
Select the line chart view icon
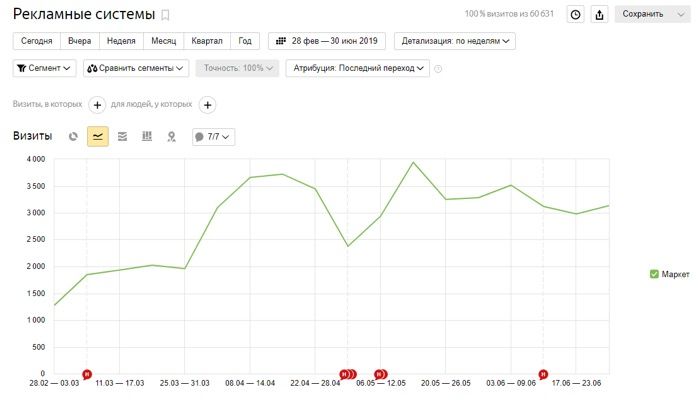[98, 136]
